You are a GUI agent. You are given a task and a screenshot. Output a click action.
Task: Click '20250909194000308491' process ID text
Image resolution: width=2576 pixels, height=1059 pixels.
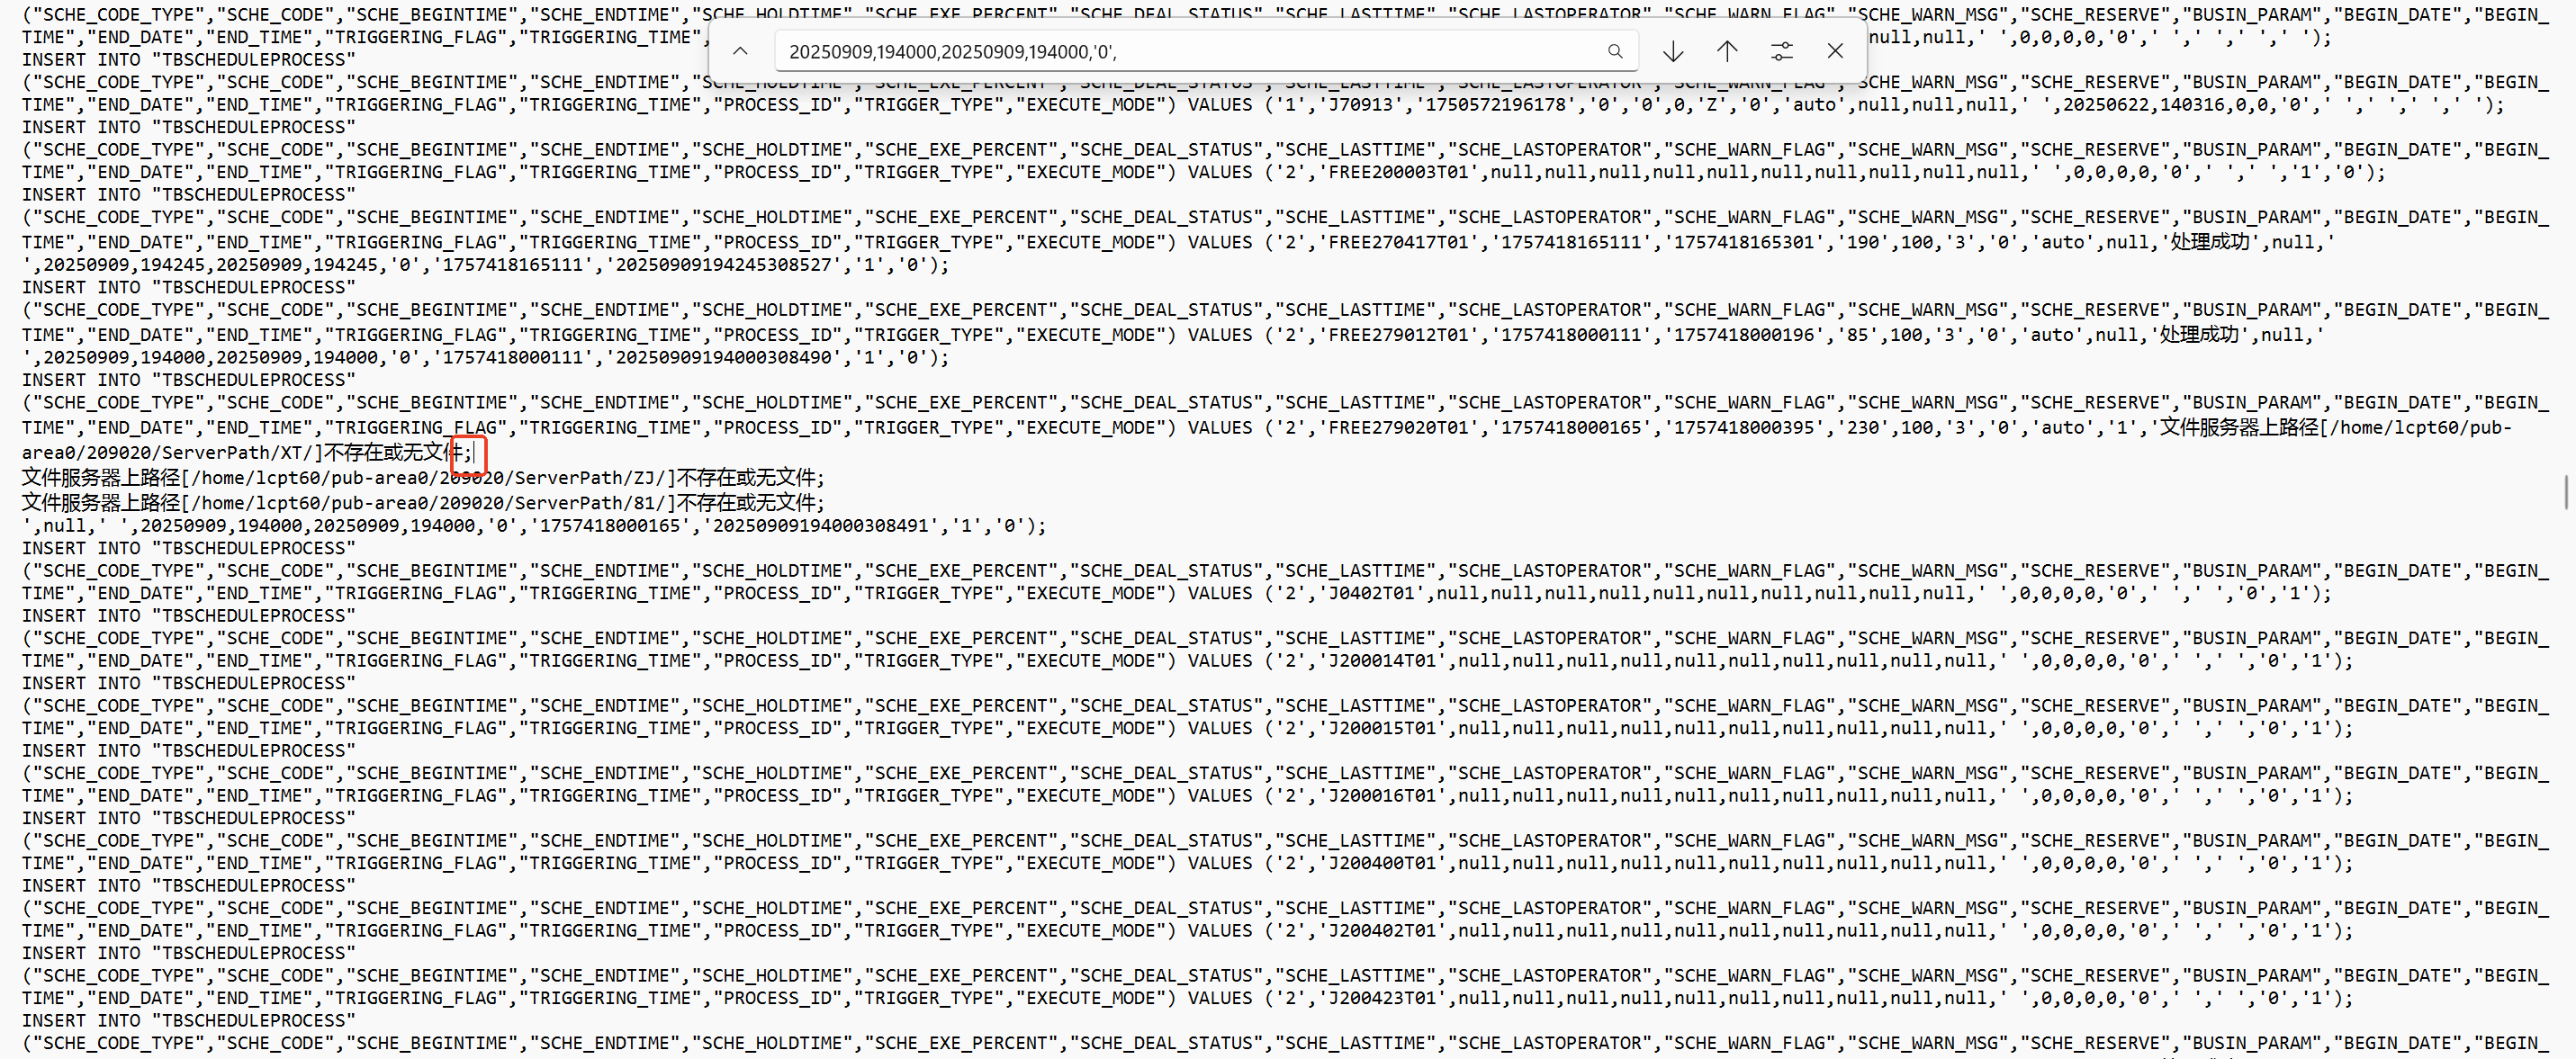(820, 526)
